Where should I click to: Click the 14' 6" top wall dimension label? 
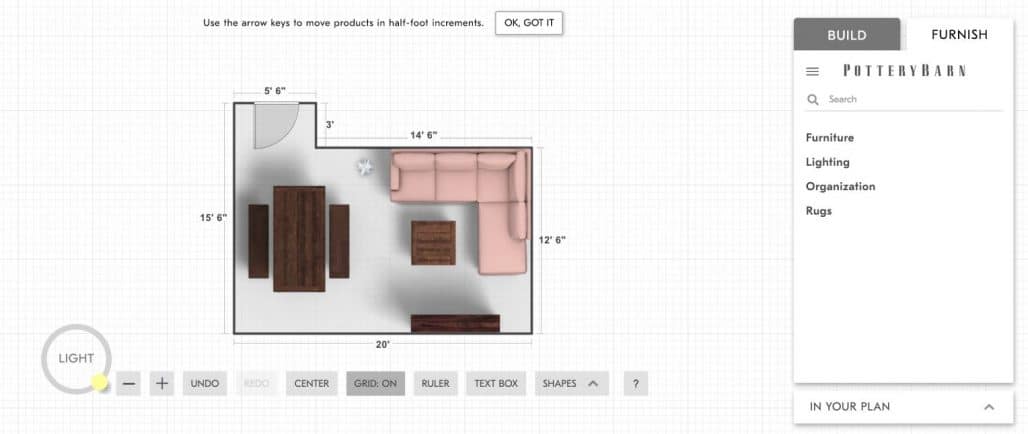(x=424, y=136)
